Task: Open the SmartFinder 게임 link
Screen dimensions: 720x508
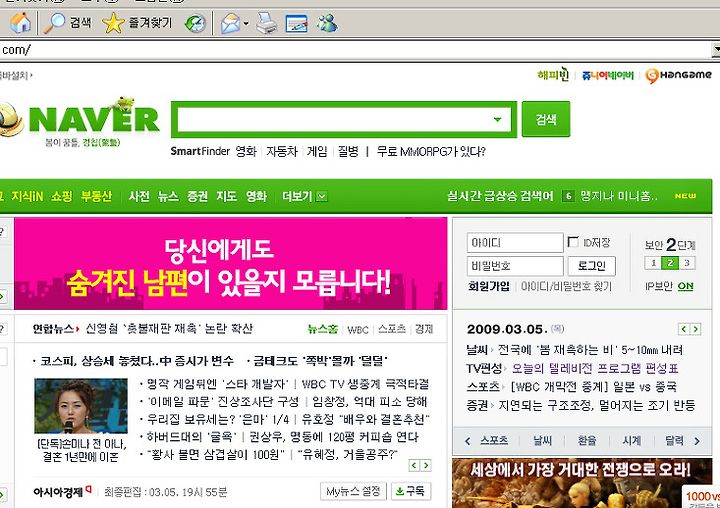Action: coord(317,151)
